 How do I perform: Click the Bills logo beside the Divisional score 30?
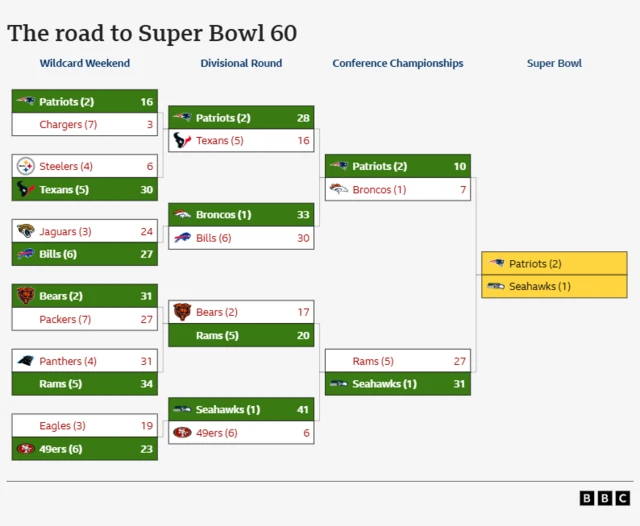tap(182, 237)
